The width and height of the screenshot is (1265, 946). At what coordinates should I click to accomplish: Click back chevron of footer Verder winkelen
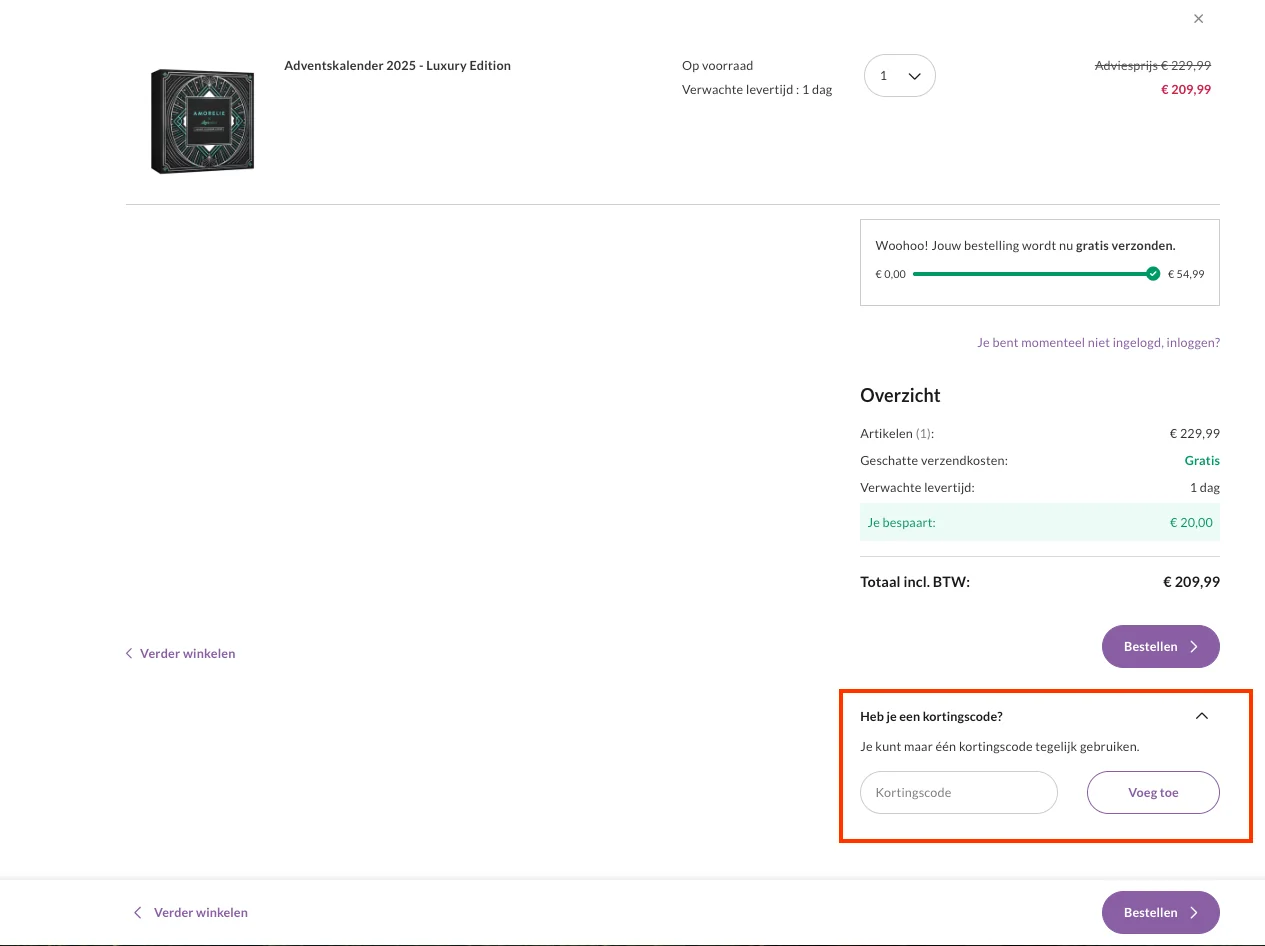[138, 913]
